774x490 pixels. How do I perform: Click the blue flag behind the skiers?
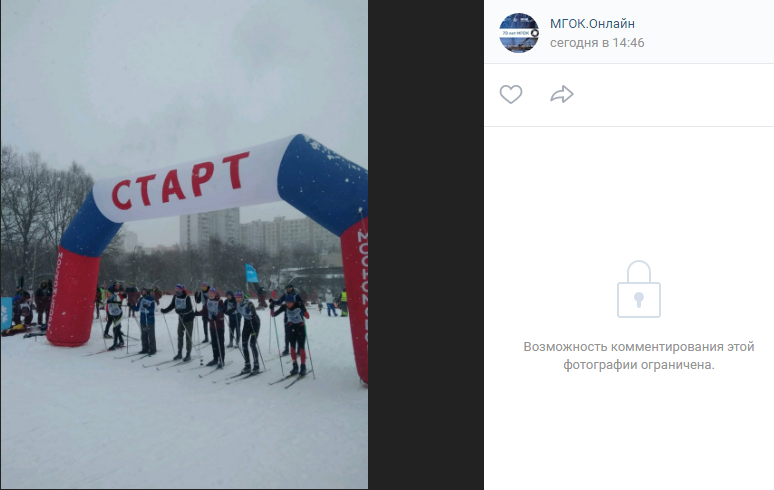pyautogui.click(x=251, y=273)
